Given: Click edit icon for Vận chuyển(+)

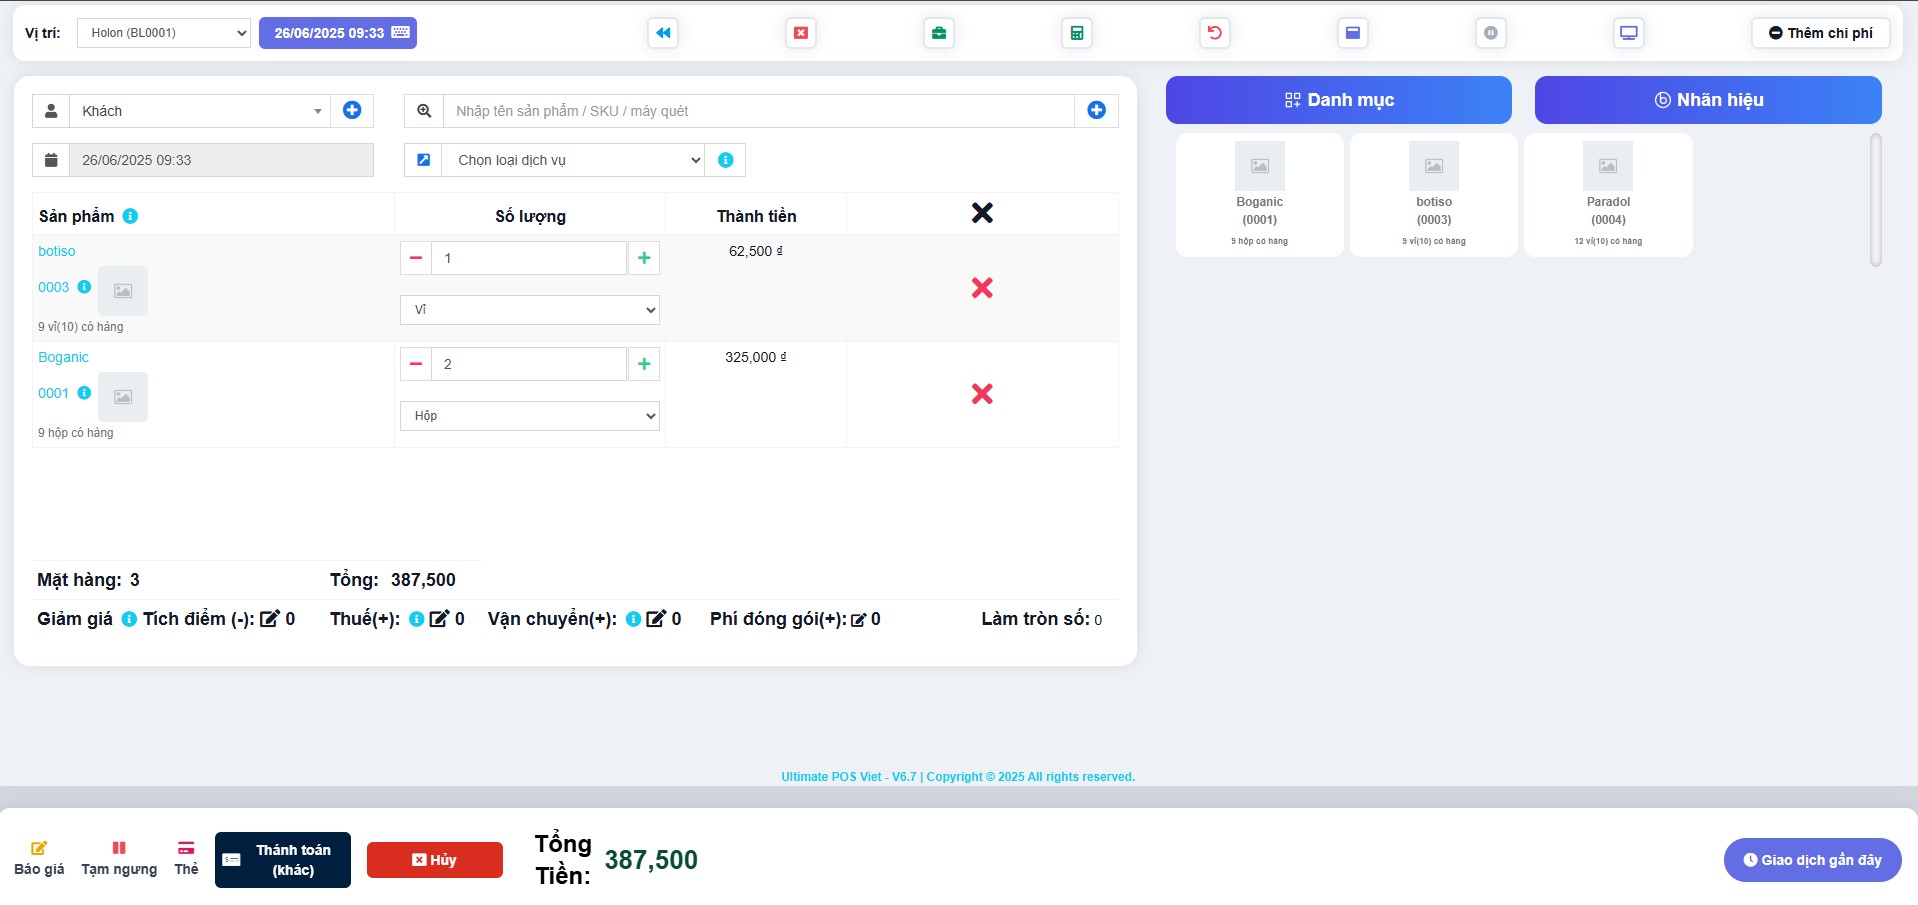Looking at the screenshot, I should [656, 619].
